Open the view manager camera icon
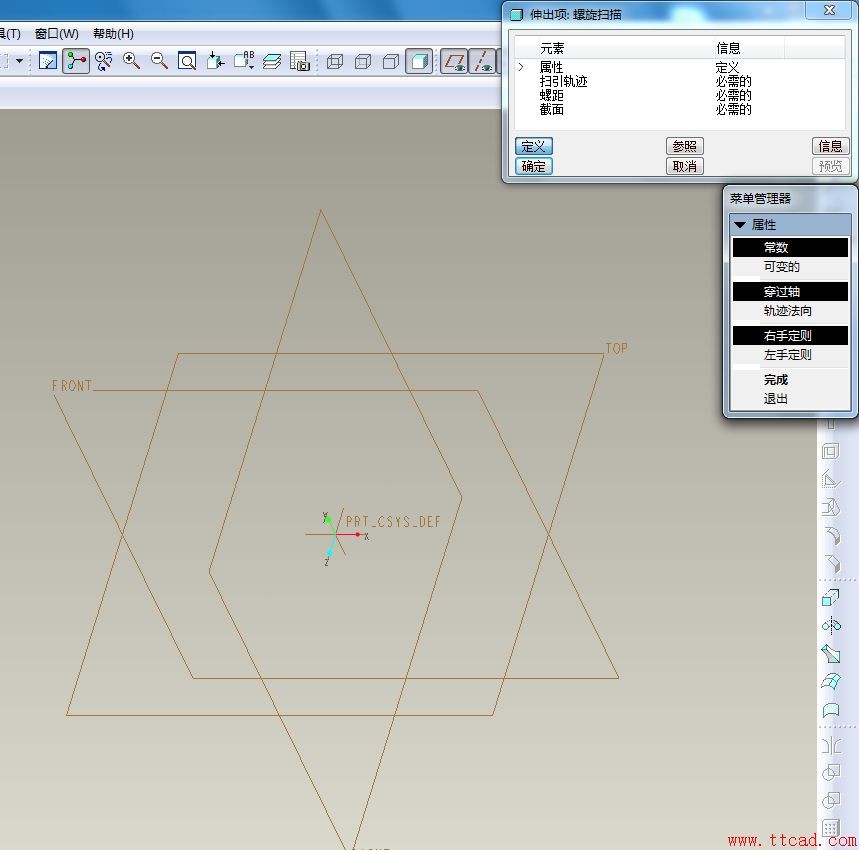The image size is (859, 850). point(300,61)
